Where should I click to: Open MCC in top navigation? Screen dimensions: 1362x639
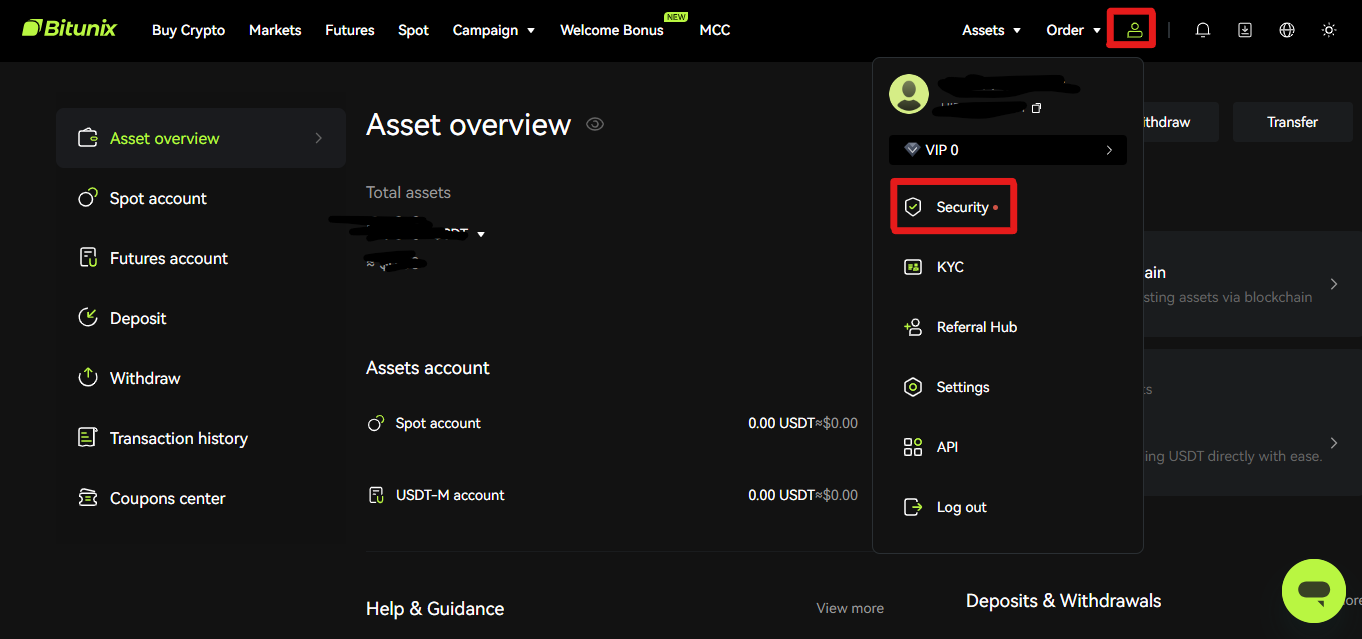(715, 30)
